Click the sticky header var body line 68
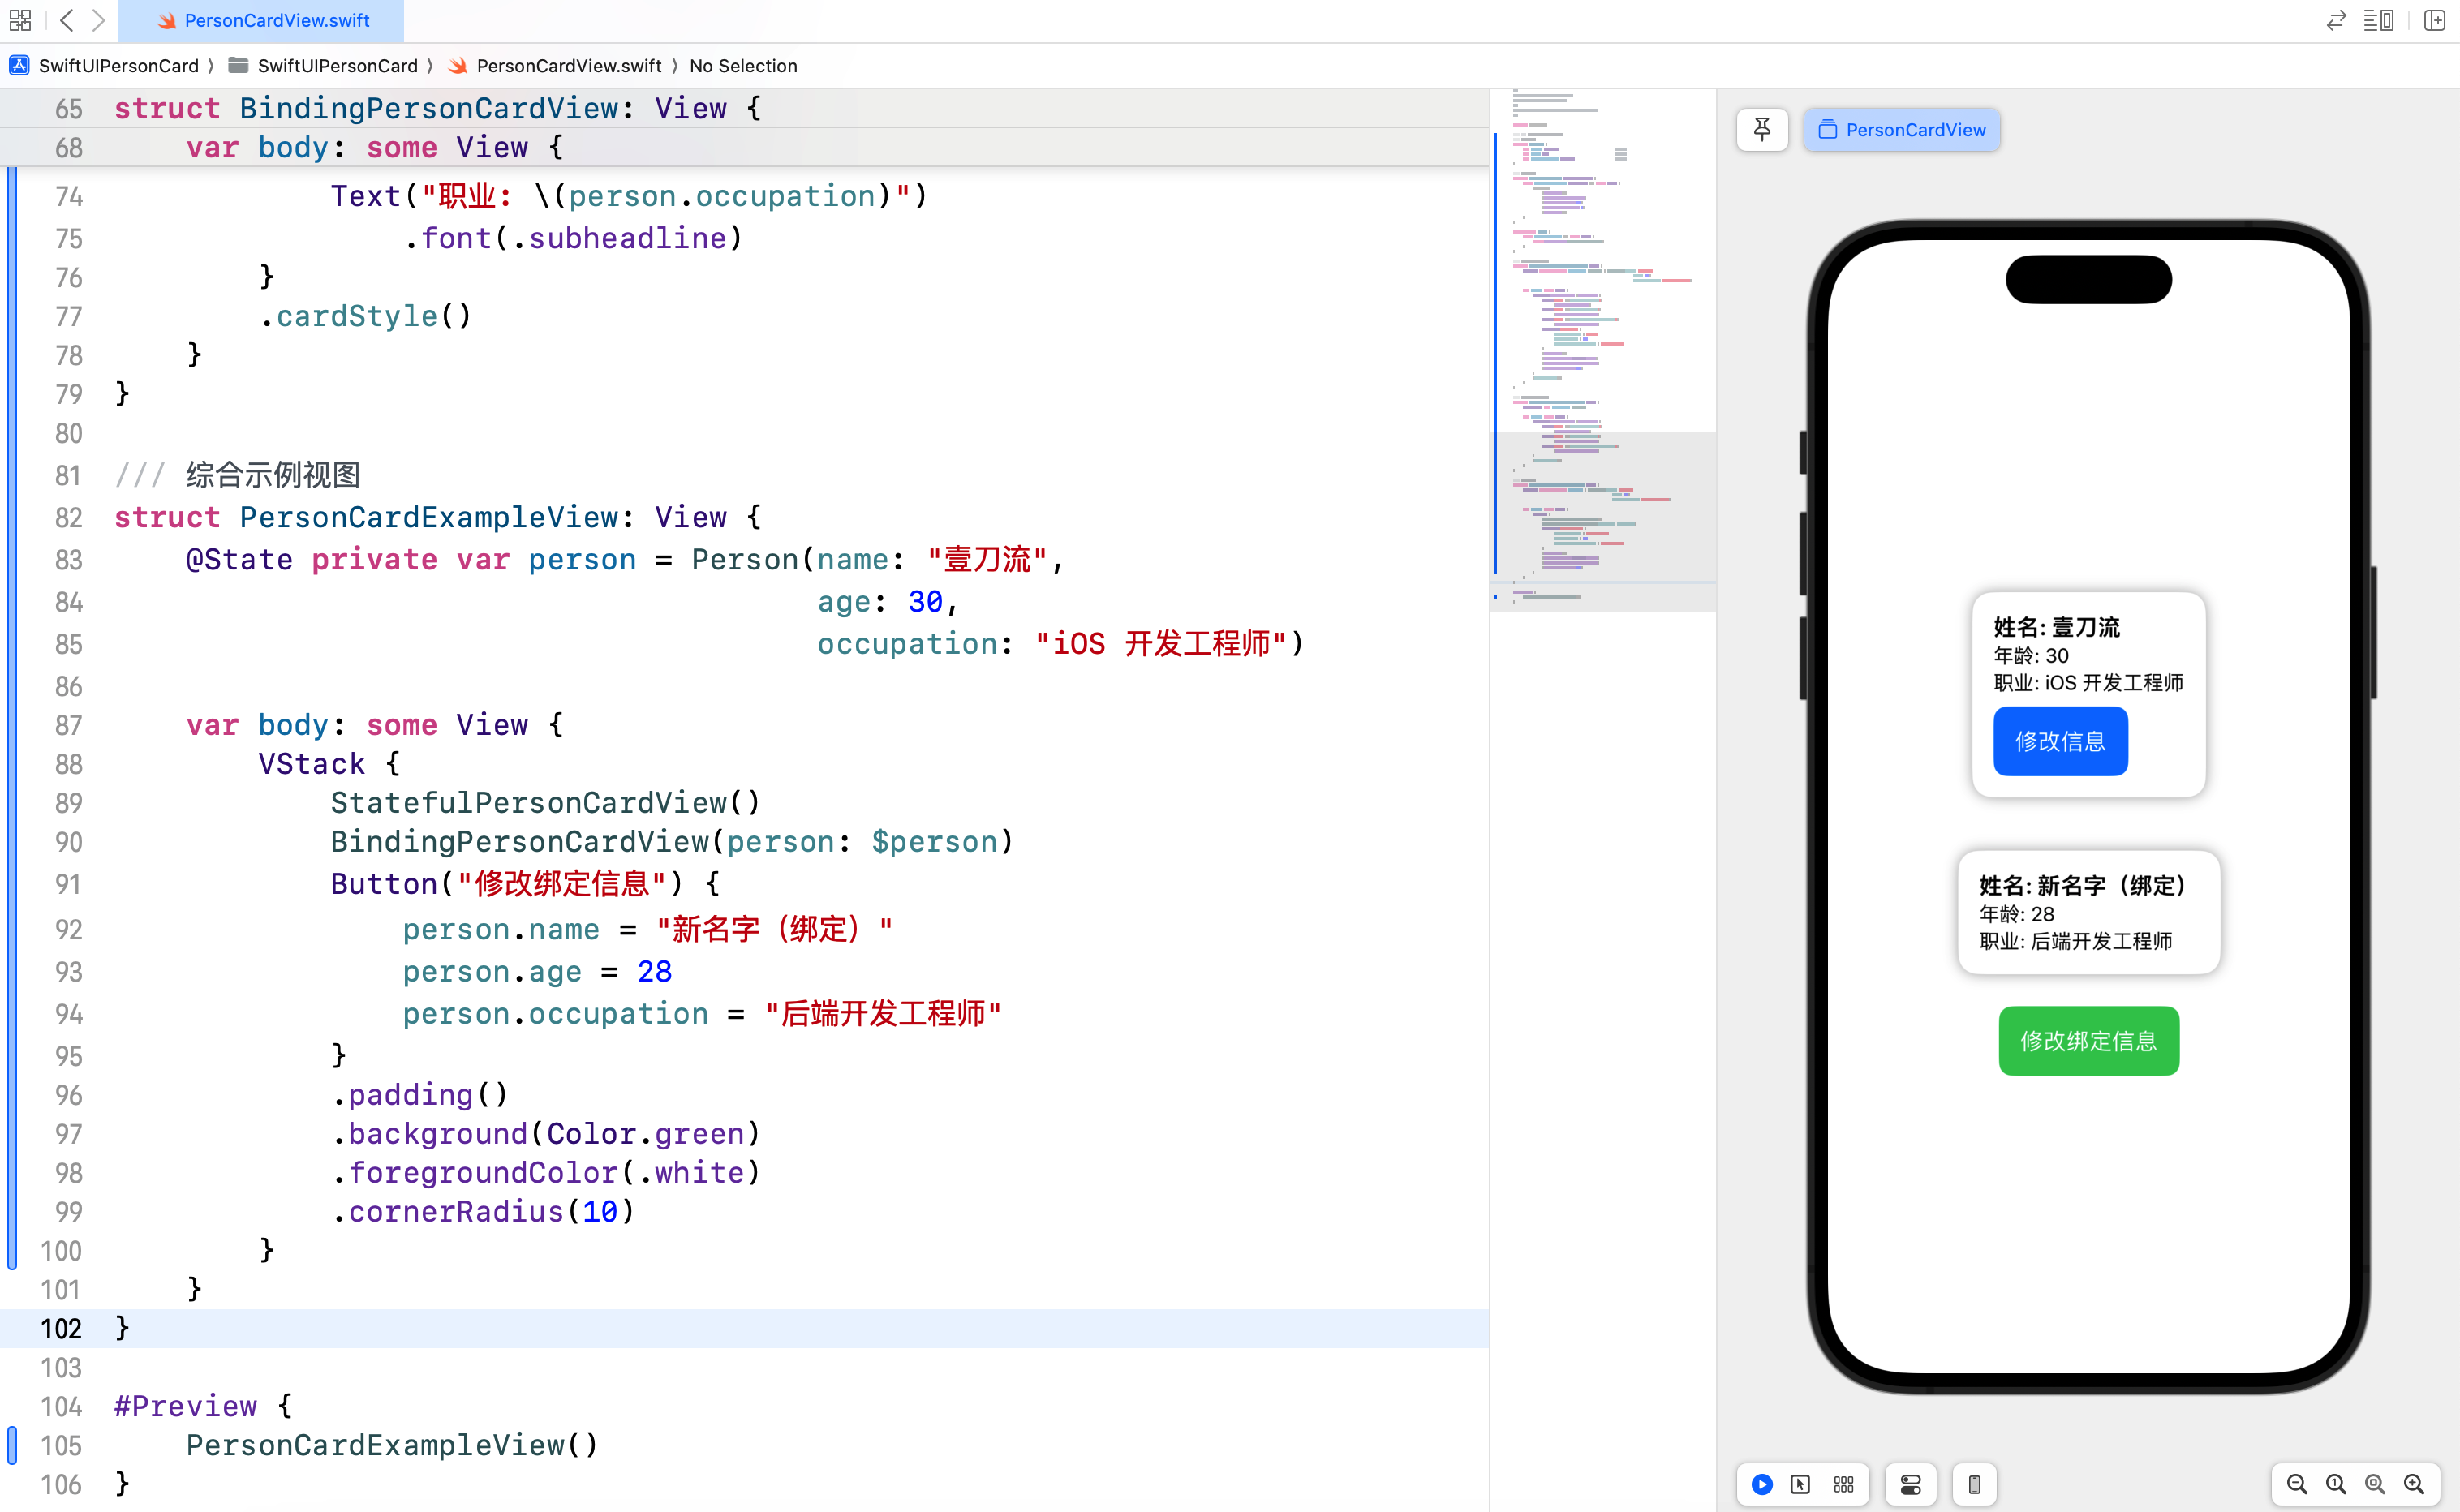This screenshot has height=1512, width=2460. point(375,147)
